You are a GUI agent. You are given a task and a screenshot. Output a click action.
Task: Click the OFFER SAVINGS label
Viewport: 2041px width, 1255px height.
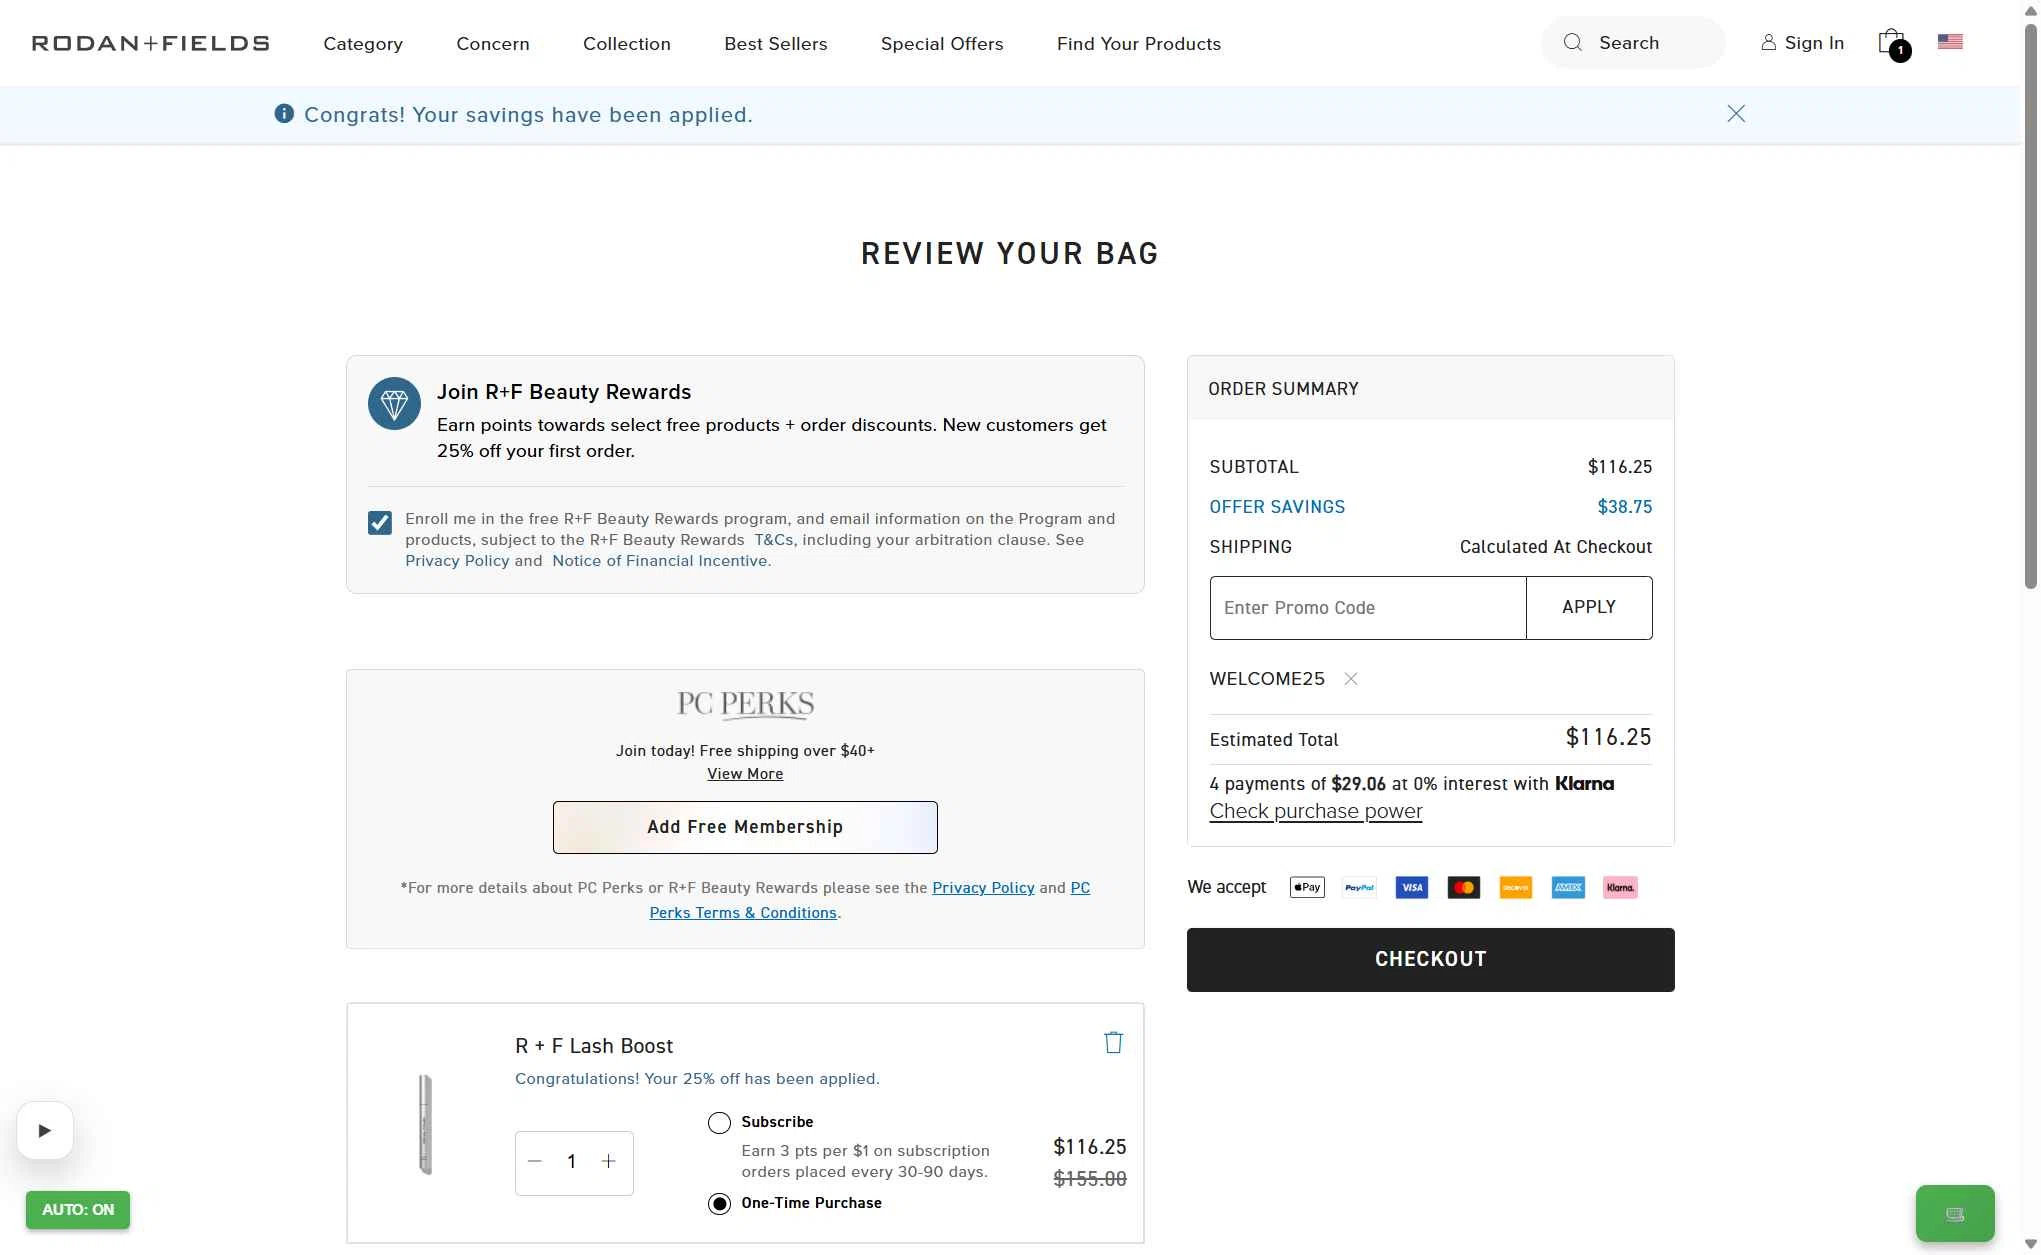(1277, 507)
